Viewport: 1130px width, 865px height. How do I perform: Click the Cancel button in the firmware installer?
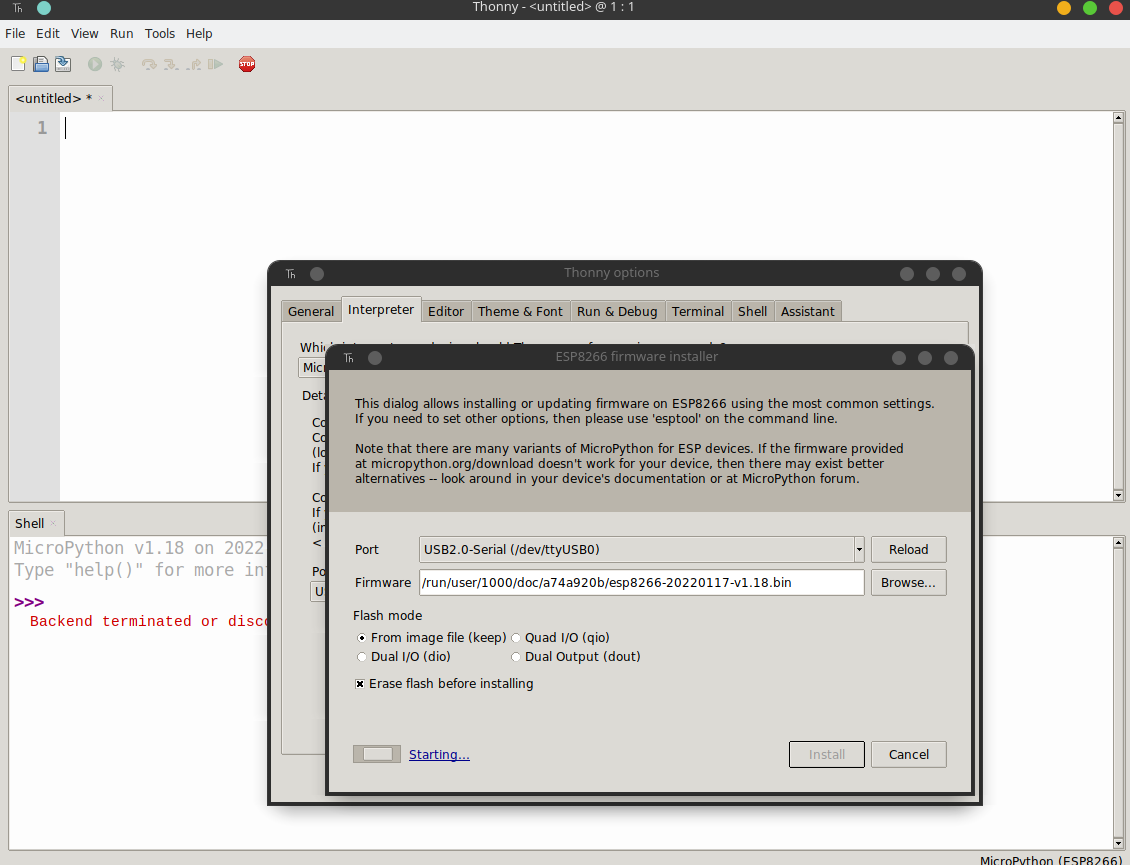point(908,755)
